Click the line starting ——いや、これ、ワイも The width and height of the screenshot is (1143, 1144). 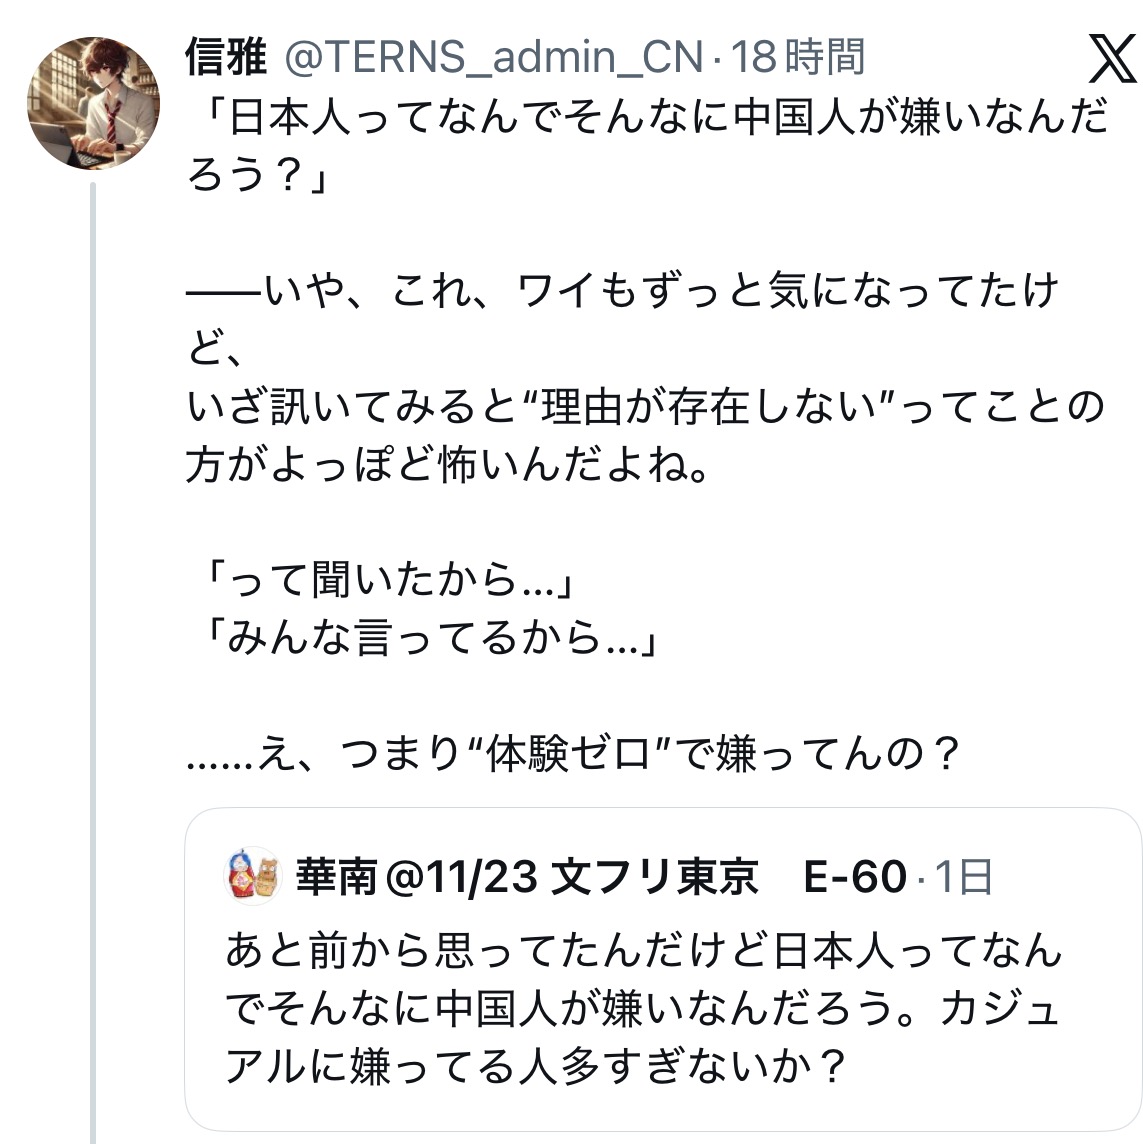[x=622, y=292]
